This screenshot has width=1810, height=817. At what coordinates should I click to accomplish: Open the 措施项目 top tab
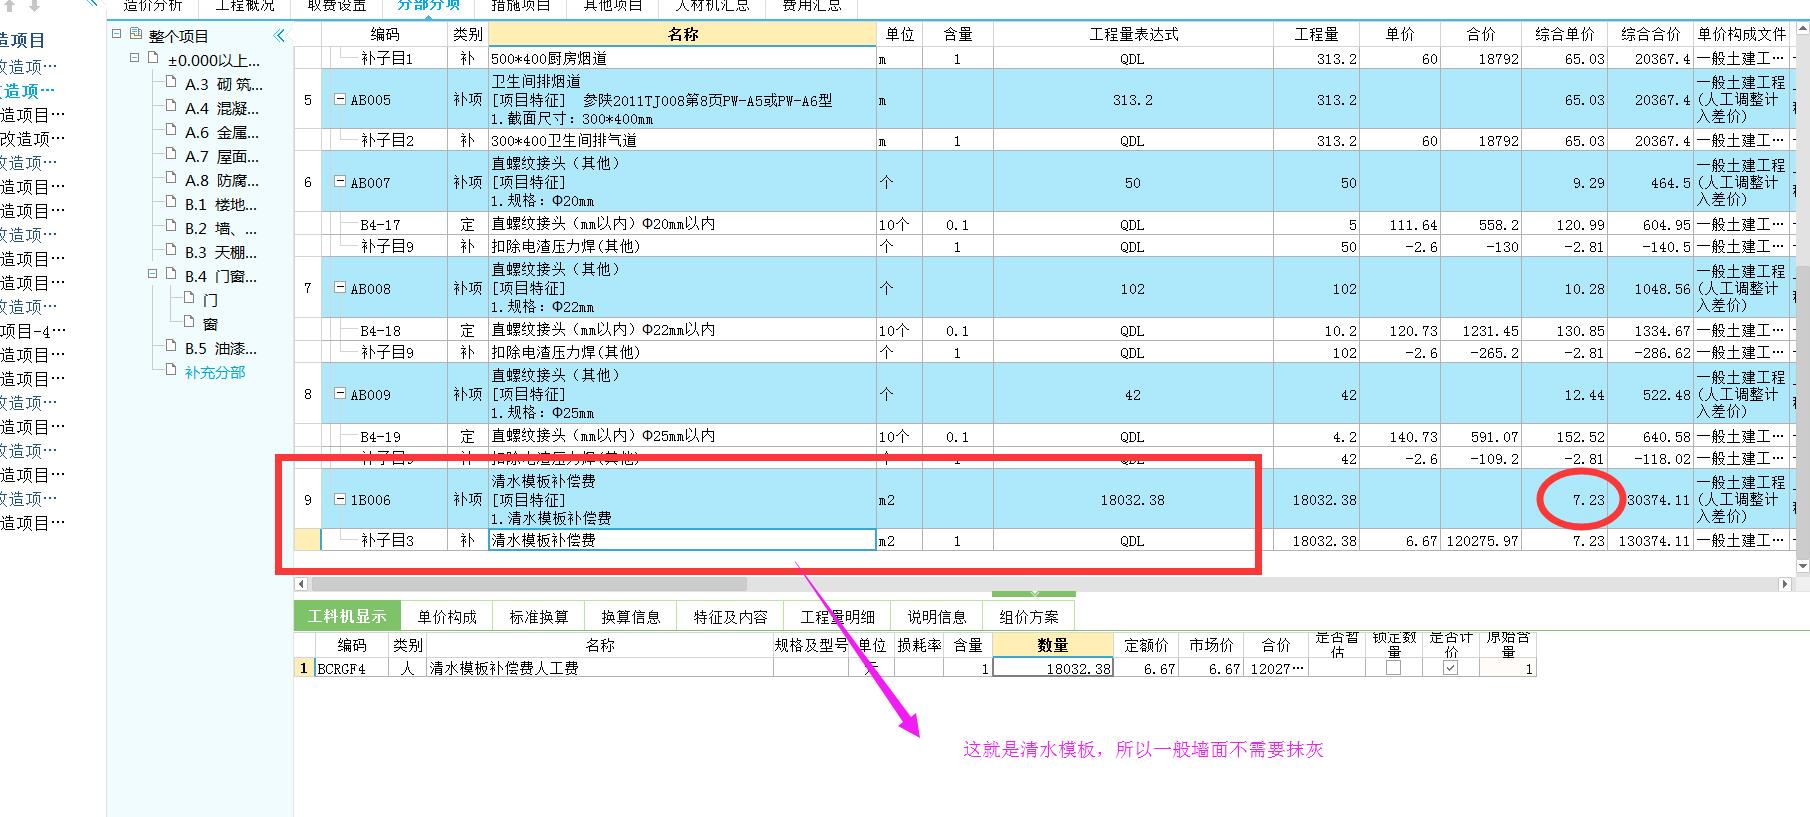521,6
